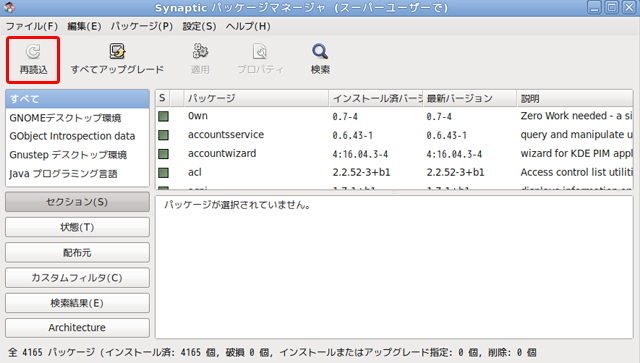The height and width of the screenshot is (363, 640).
Task: Open the File (ファイル) menu
Action: 31,27
